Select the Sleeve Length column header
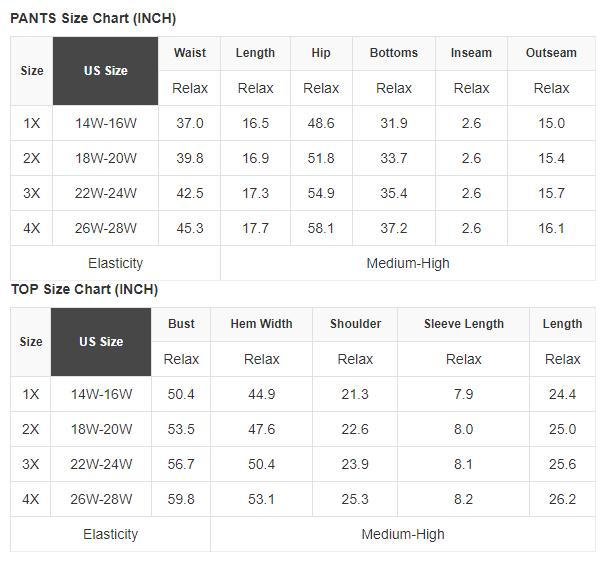616x565 pixels. [x=464, y=324]
